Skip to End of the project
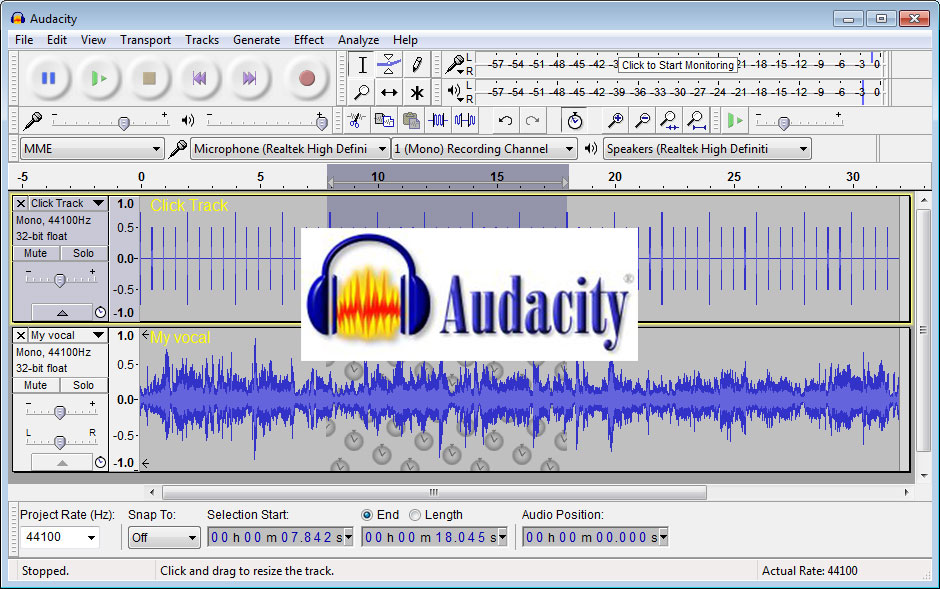Screen dimensions: 940x589 249,78
